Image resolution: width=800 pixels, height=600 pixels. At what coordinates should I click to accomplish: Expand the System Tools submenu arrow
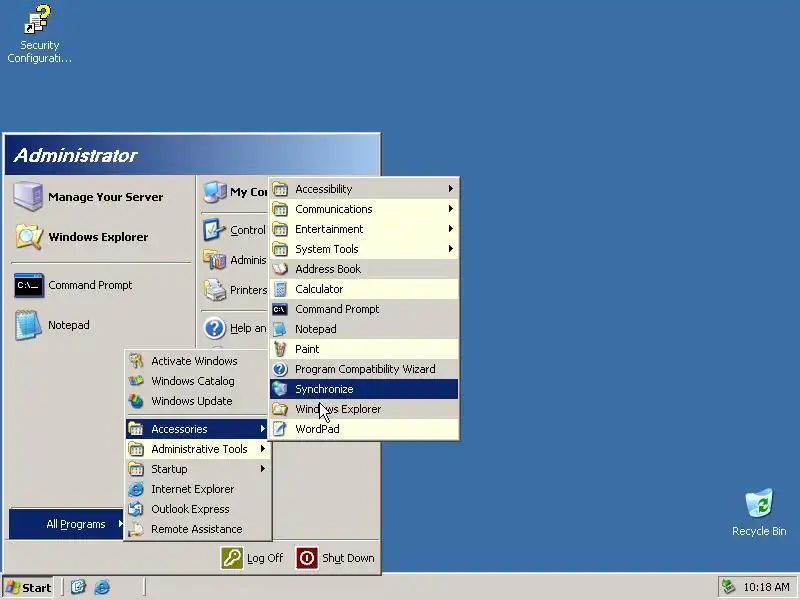(451, 249)
